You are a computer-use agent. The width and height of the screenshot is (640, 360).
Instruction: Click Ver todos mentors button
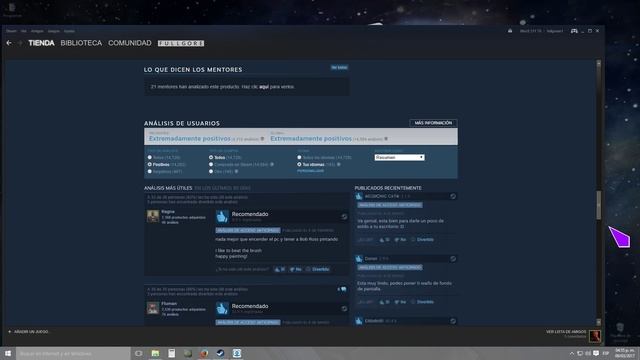[x=339, y=67]
